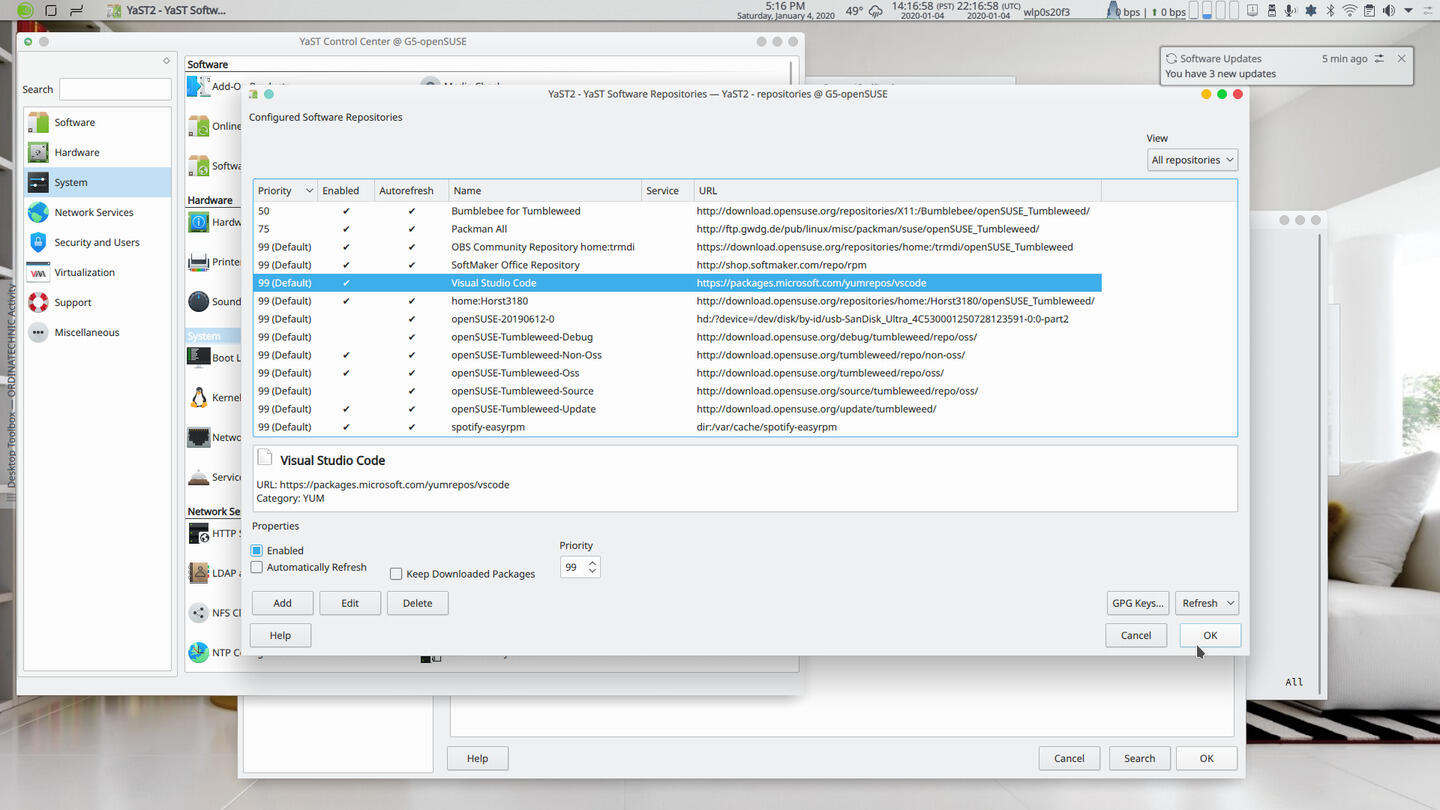1440x810 pixels.
Task: Open the Printer module icon
Action: pyautogui.click(x=198, y=262)
